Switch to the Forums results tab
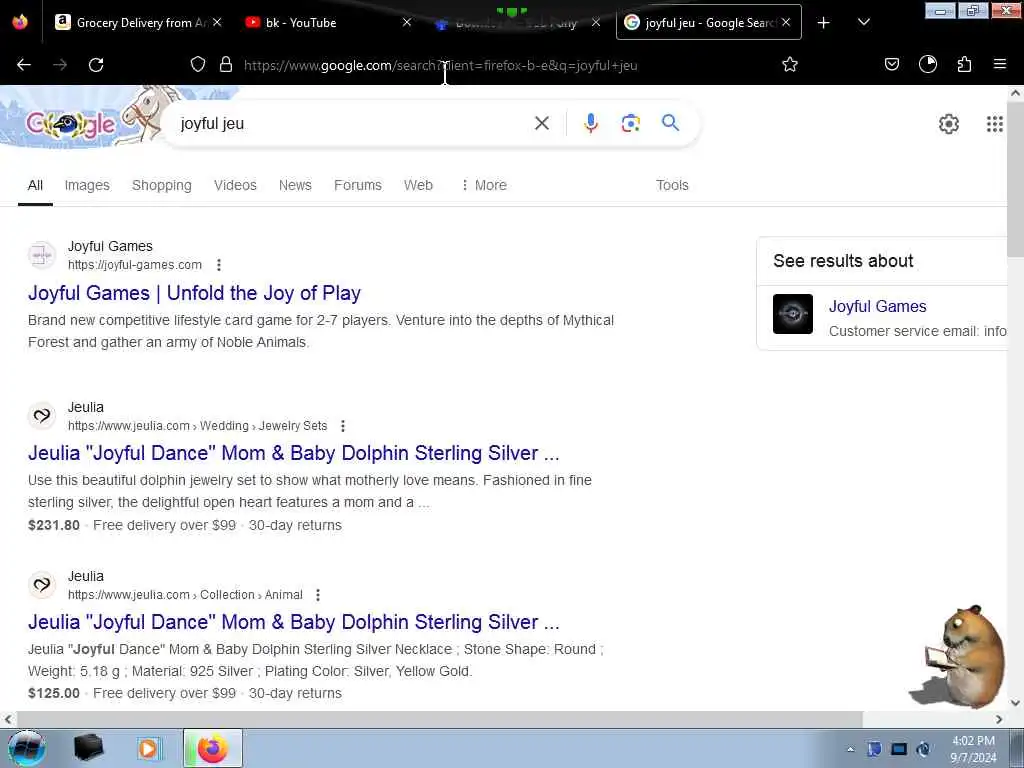Viewport: 1024px width, 768px height. click(358, 185)
